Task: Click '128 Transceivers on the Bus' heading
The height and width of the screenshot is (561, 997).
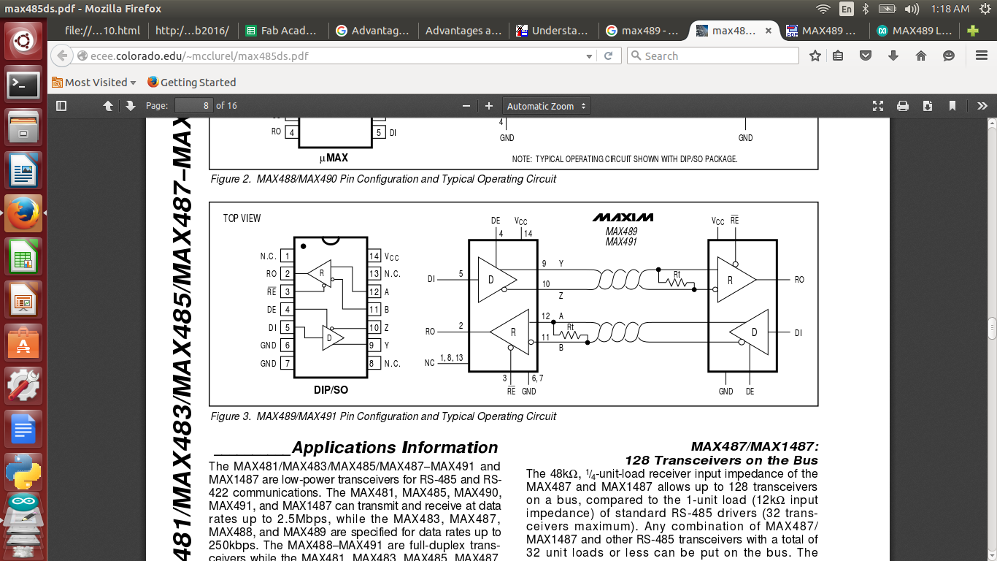Action: coord(722,461)
